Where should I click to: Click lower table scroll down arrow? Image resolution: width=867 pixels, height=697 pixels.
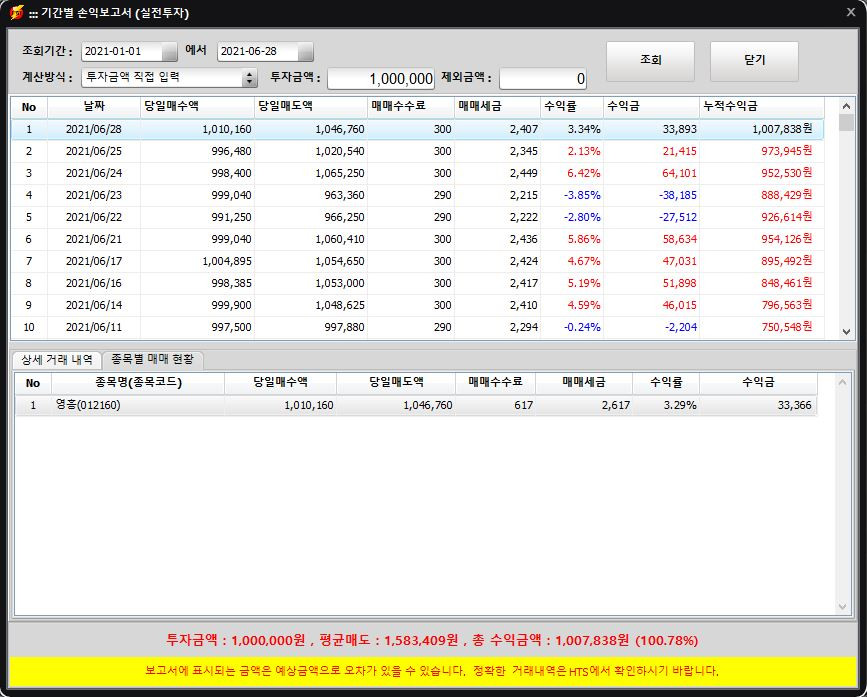(x=842, y=607)
